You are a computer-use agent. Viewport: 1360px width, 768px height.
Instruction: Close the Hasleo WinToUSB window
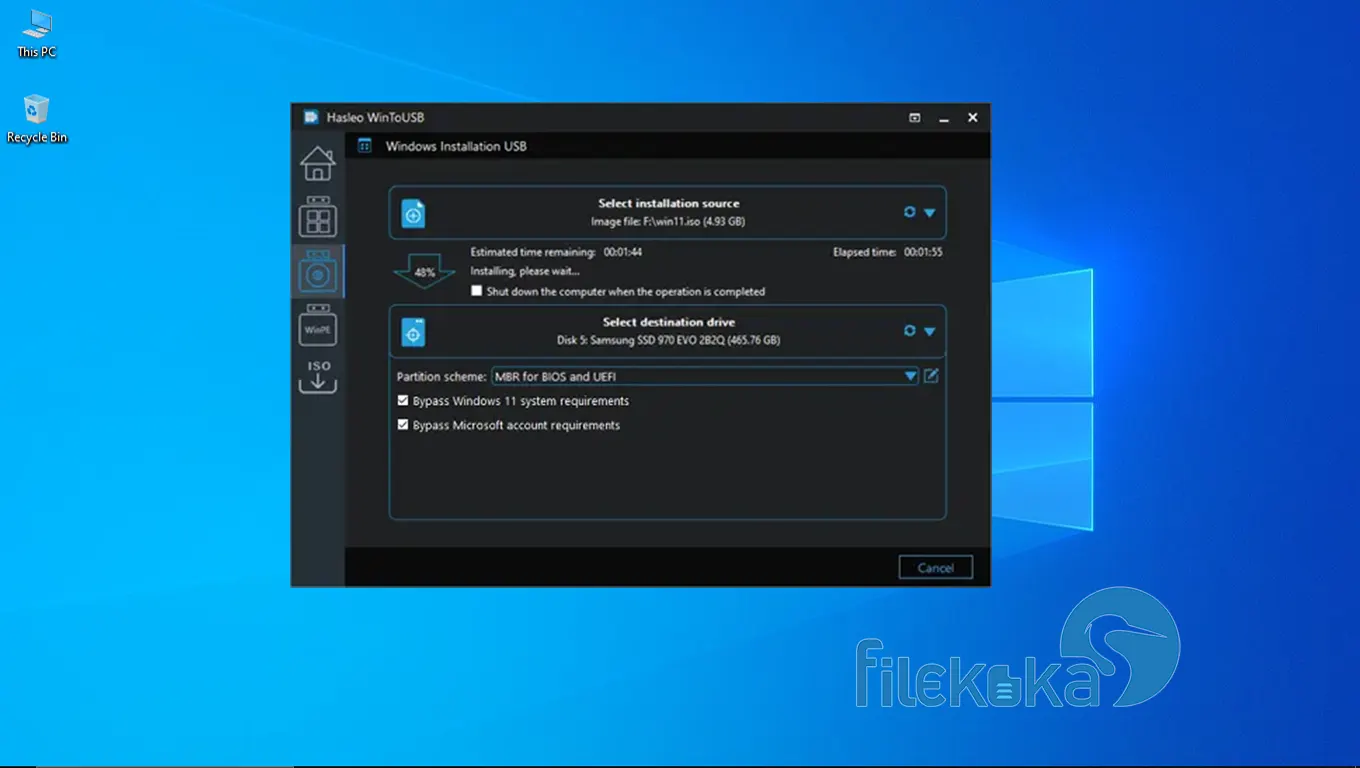tap(972, 117)
